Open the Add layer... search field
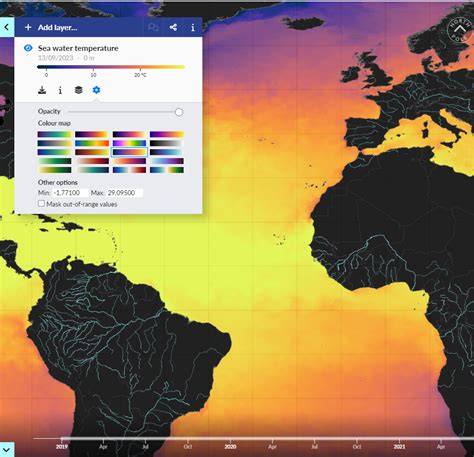This screenshot has height=457, width=474. coord(57,27)
